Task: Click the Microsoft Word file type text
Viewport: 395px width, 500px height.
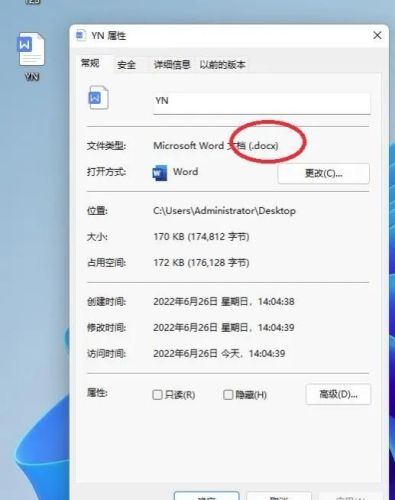Action: (x=216, y=146)
